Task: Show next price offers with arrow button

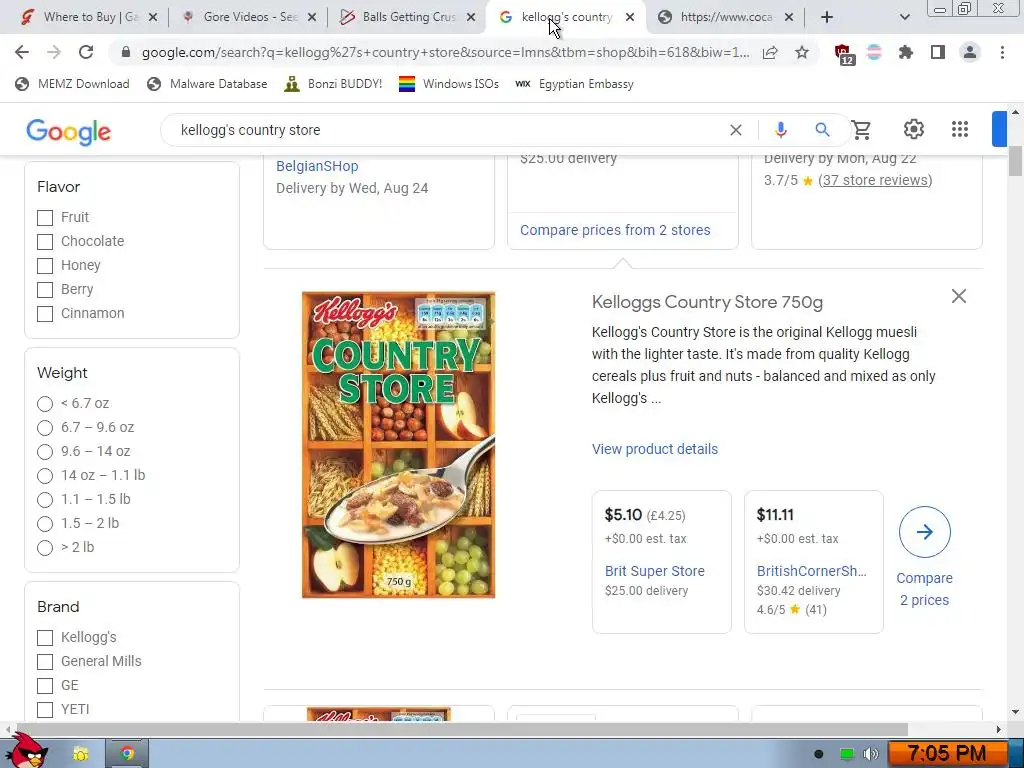Action: pyautogui.click(x=925, y=532)
